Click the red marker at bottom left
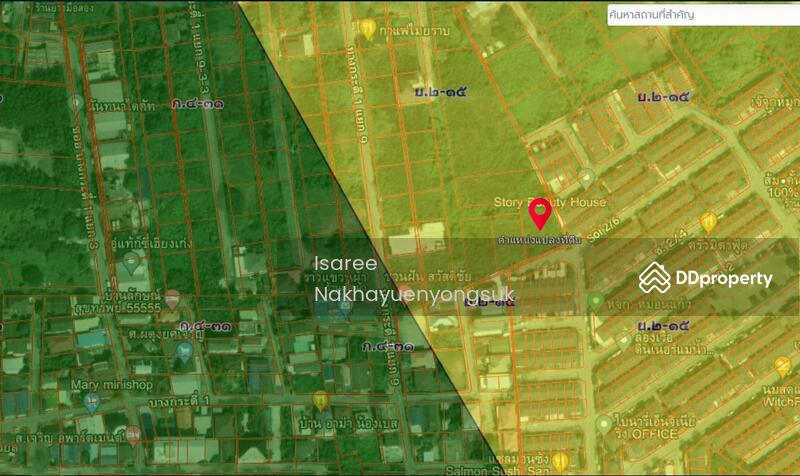 pos(132,435)
